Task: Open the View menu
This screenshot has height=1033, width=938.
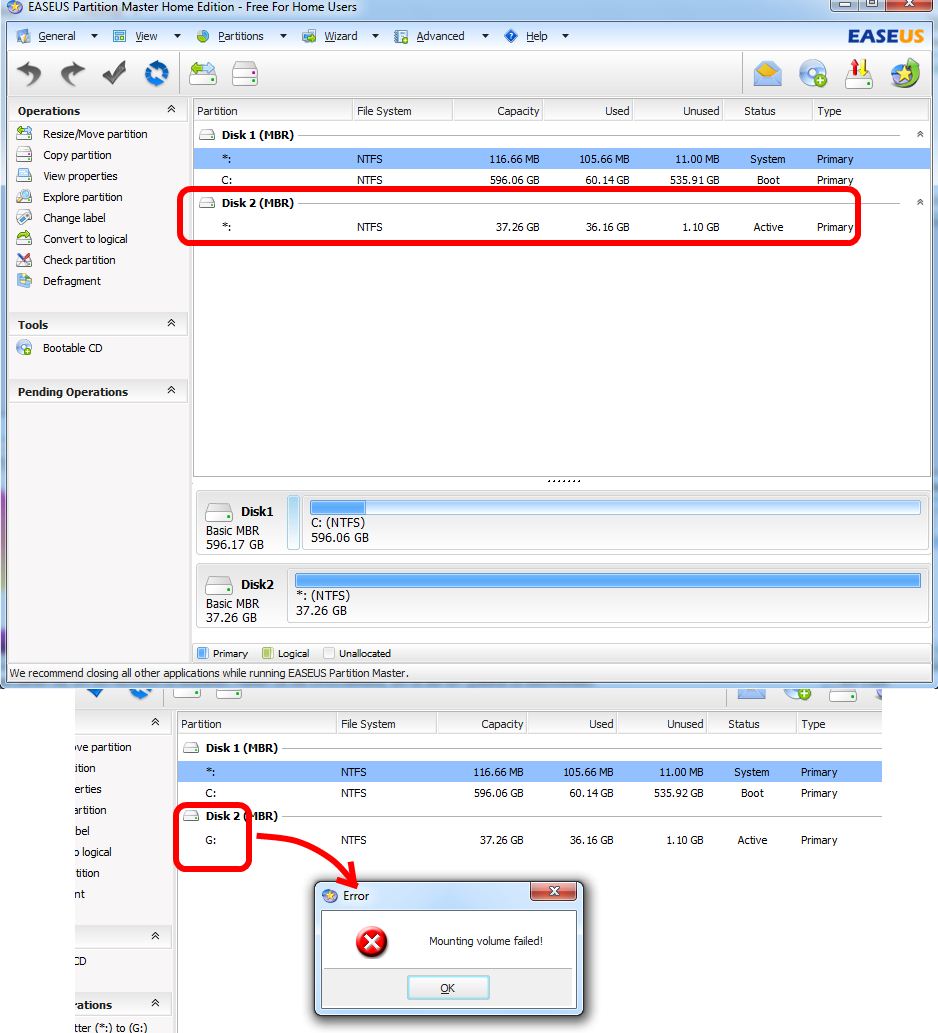Action: [146, 36]
